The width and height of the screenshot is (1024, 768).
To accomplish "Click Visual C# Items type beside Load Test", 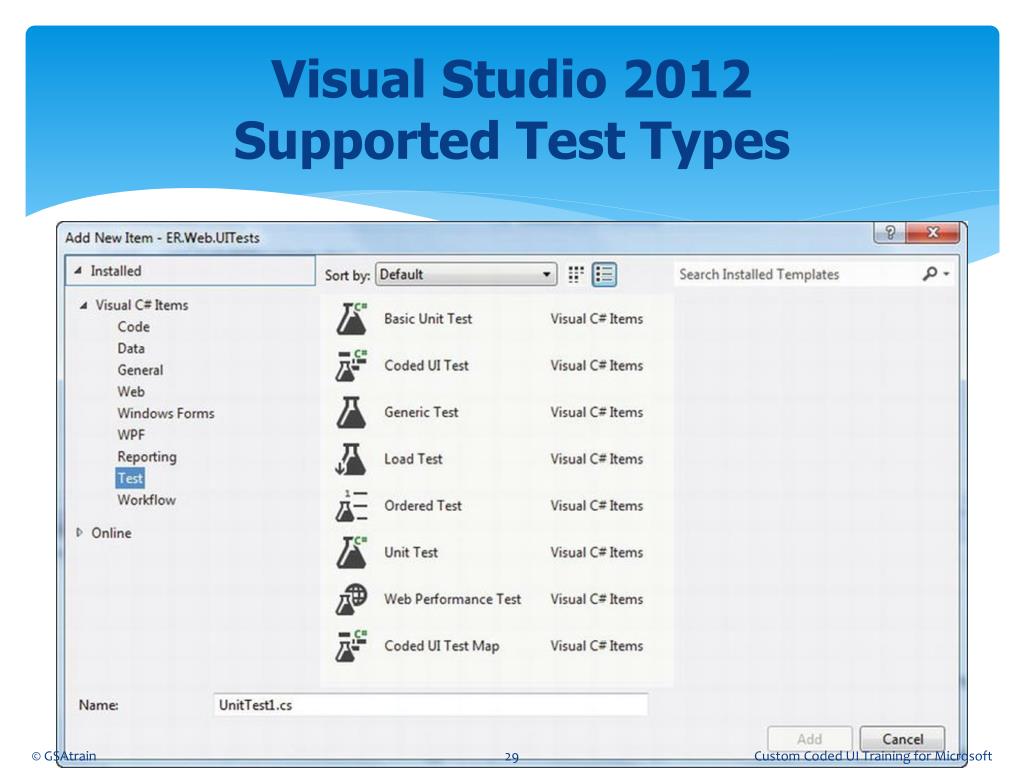I will (x=597, y=459).
